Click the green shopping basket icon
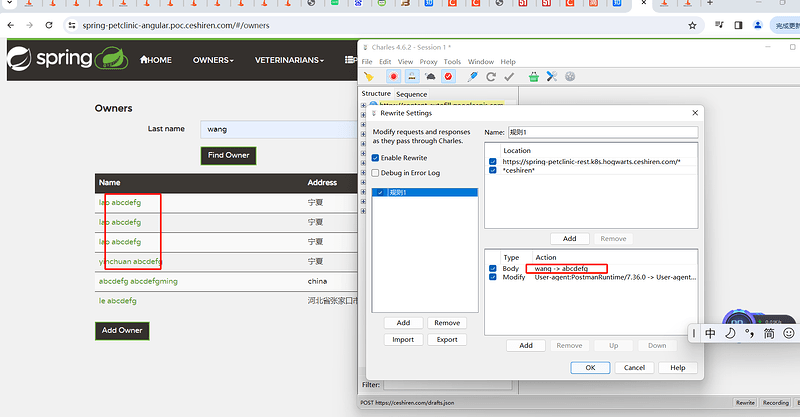Viewport: 800px width, 417px height. [534, 77]
